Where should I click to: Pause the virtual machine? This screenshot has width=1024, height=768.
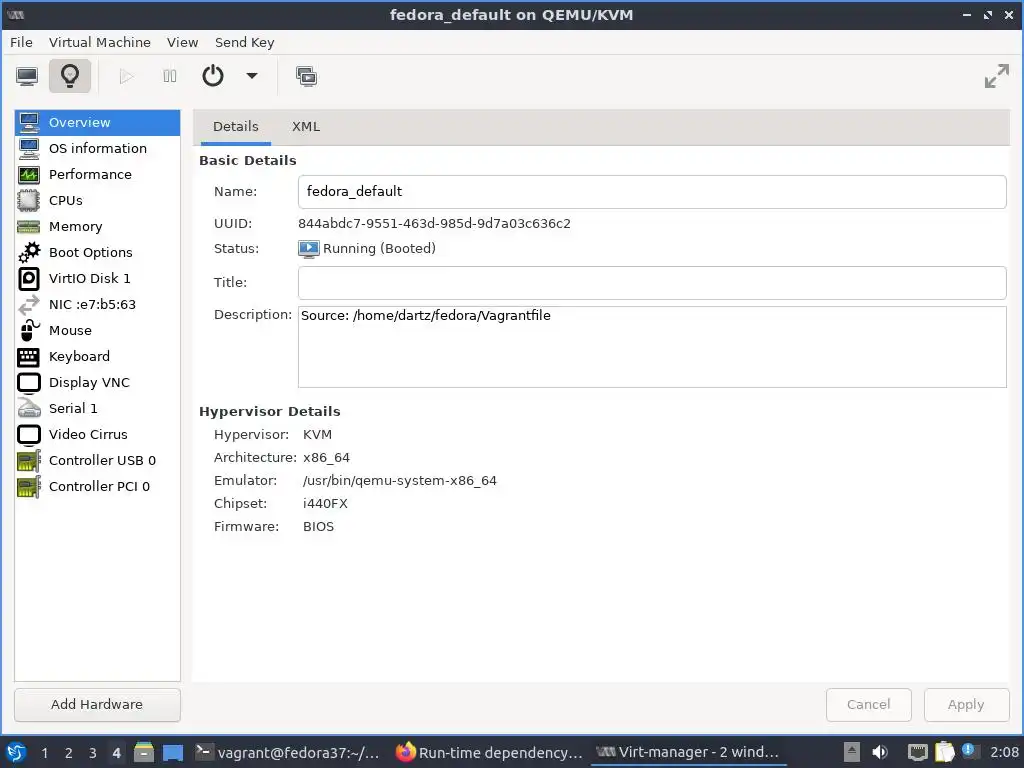[170, 76]
